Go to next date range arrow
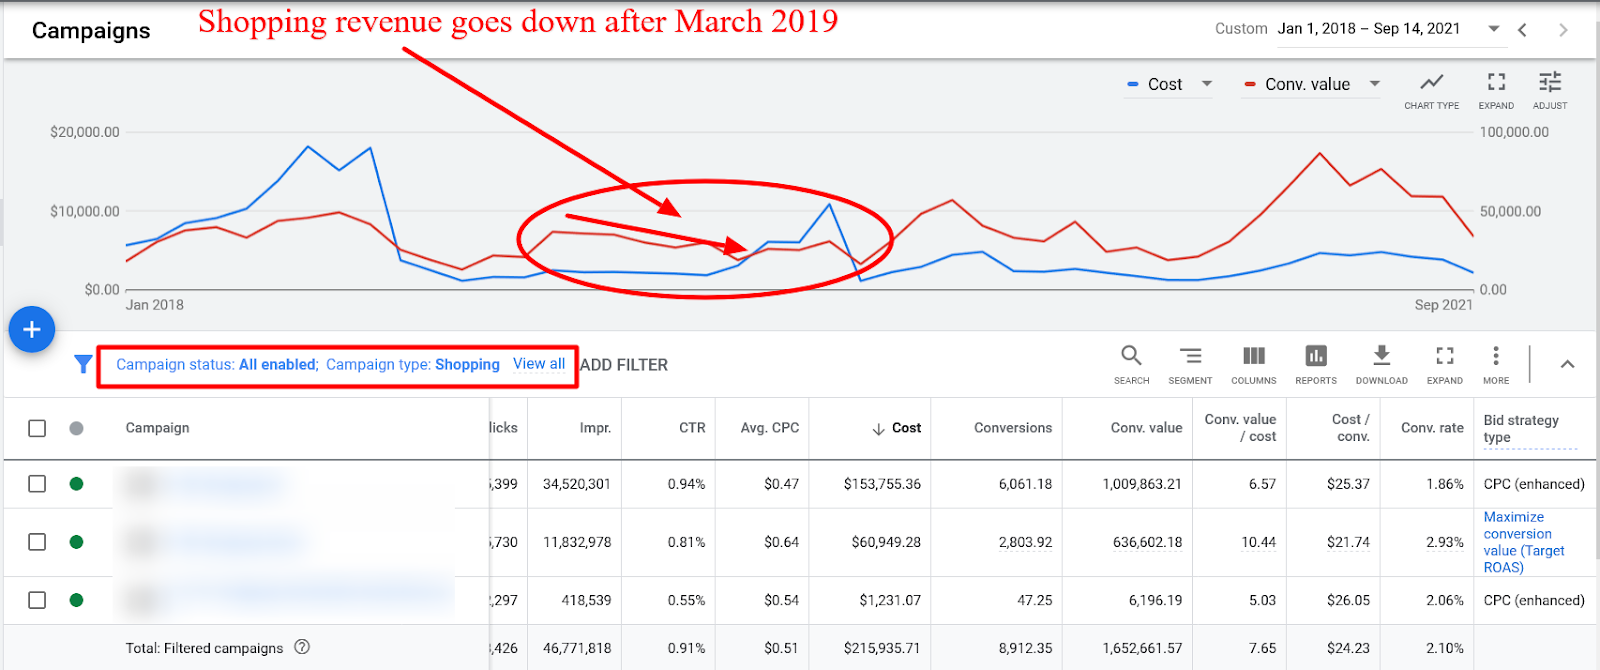The height and width of the screenshot is (670, 1600). 1563,29
